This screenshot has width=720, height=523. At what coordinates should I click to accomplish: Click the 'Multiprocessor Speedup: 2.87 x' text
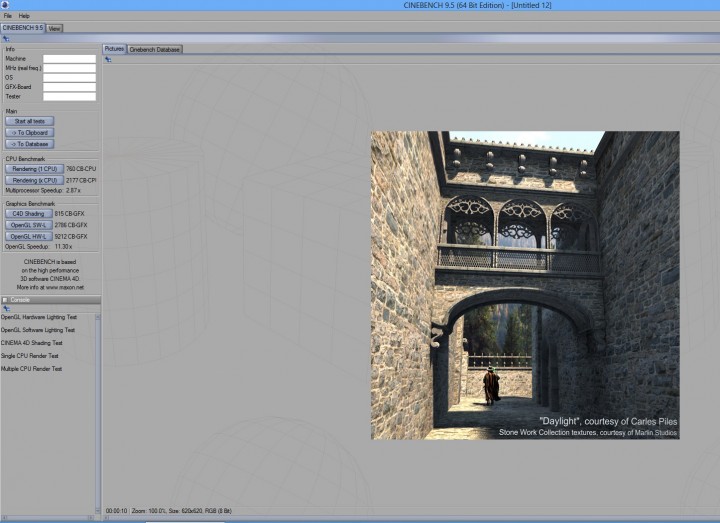tap(43, 191)
